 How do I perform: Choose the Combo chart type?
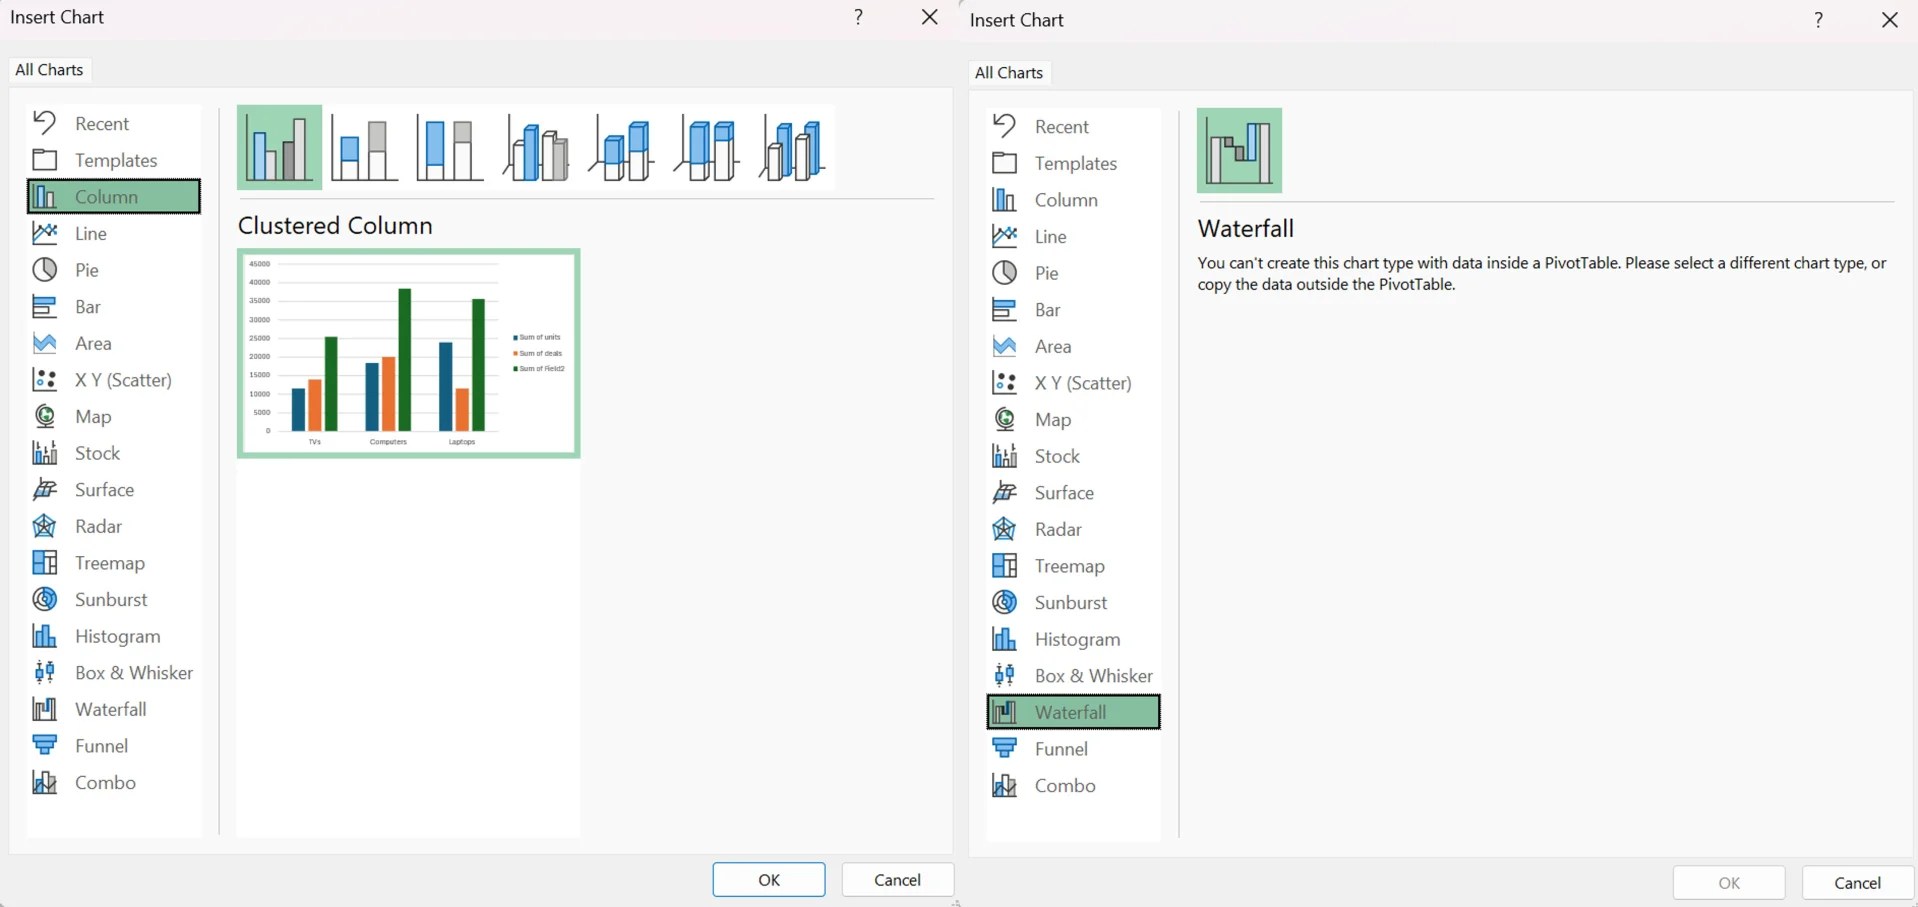(x=104, y=782)
